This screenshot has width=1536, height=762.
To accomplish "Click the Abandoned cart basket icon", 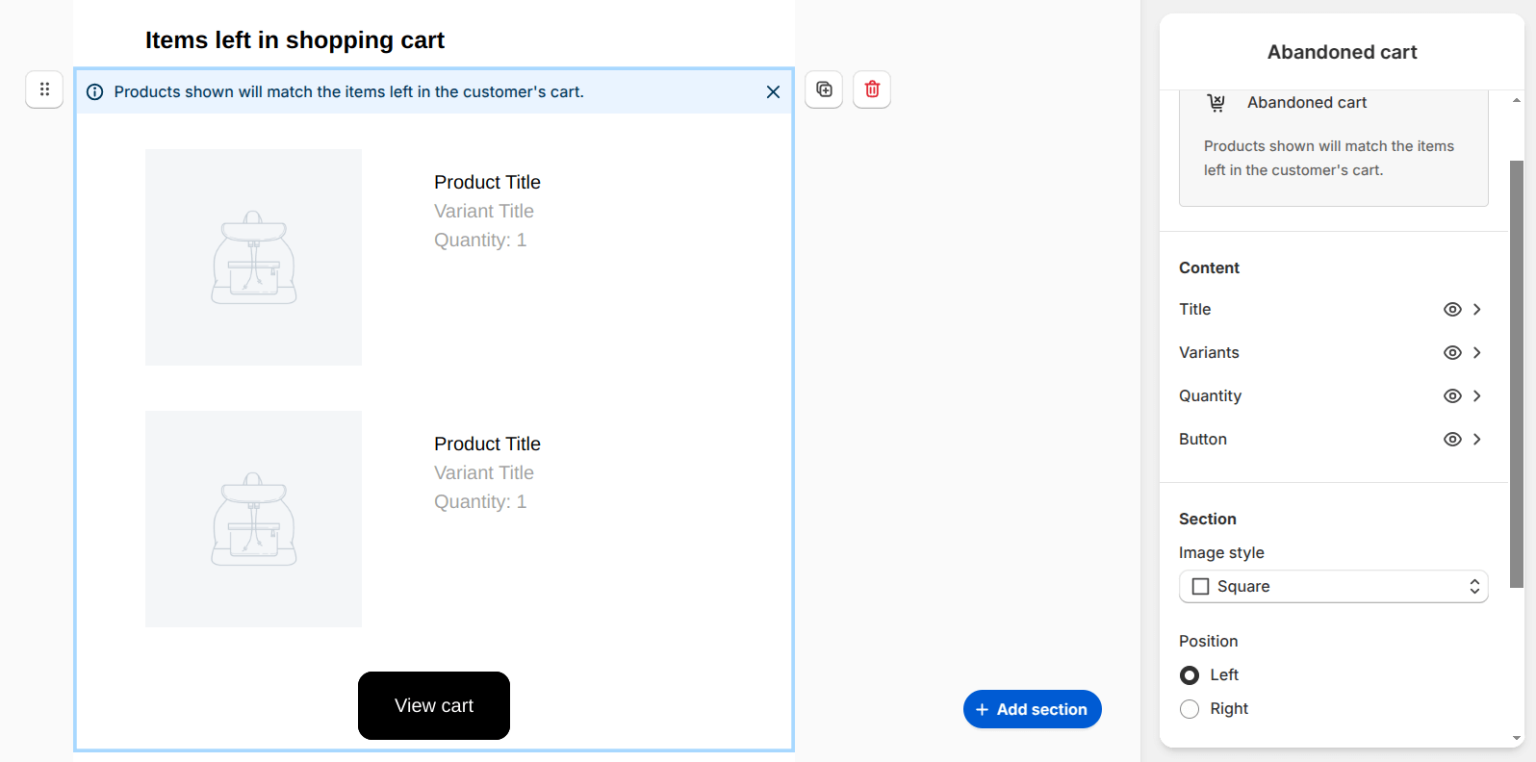I will (x=1216, y=102).
